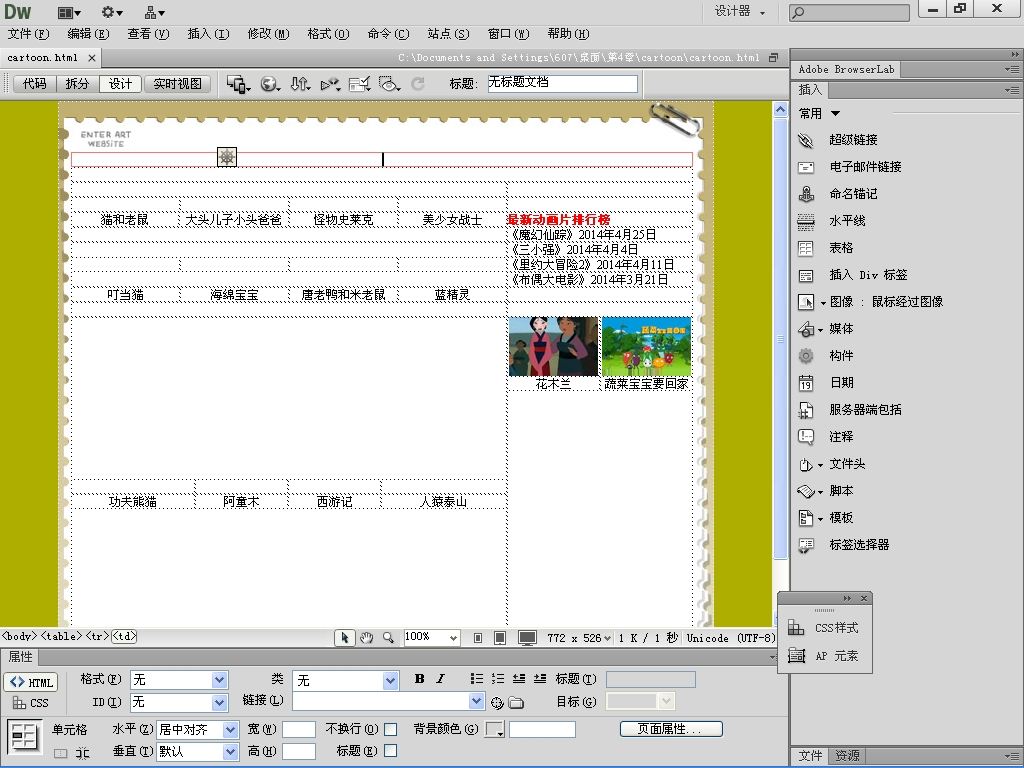Screen dimensions: 1024x768
Task: Open the AP Elements (AP 元素) panel
Action: [x=824, y=656]
